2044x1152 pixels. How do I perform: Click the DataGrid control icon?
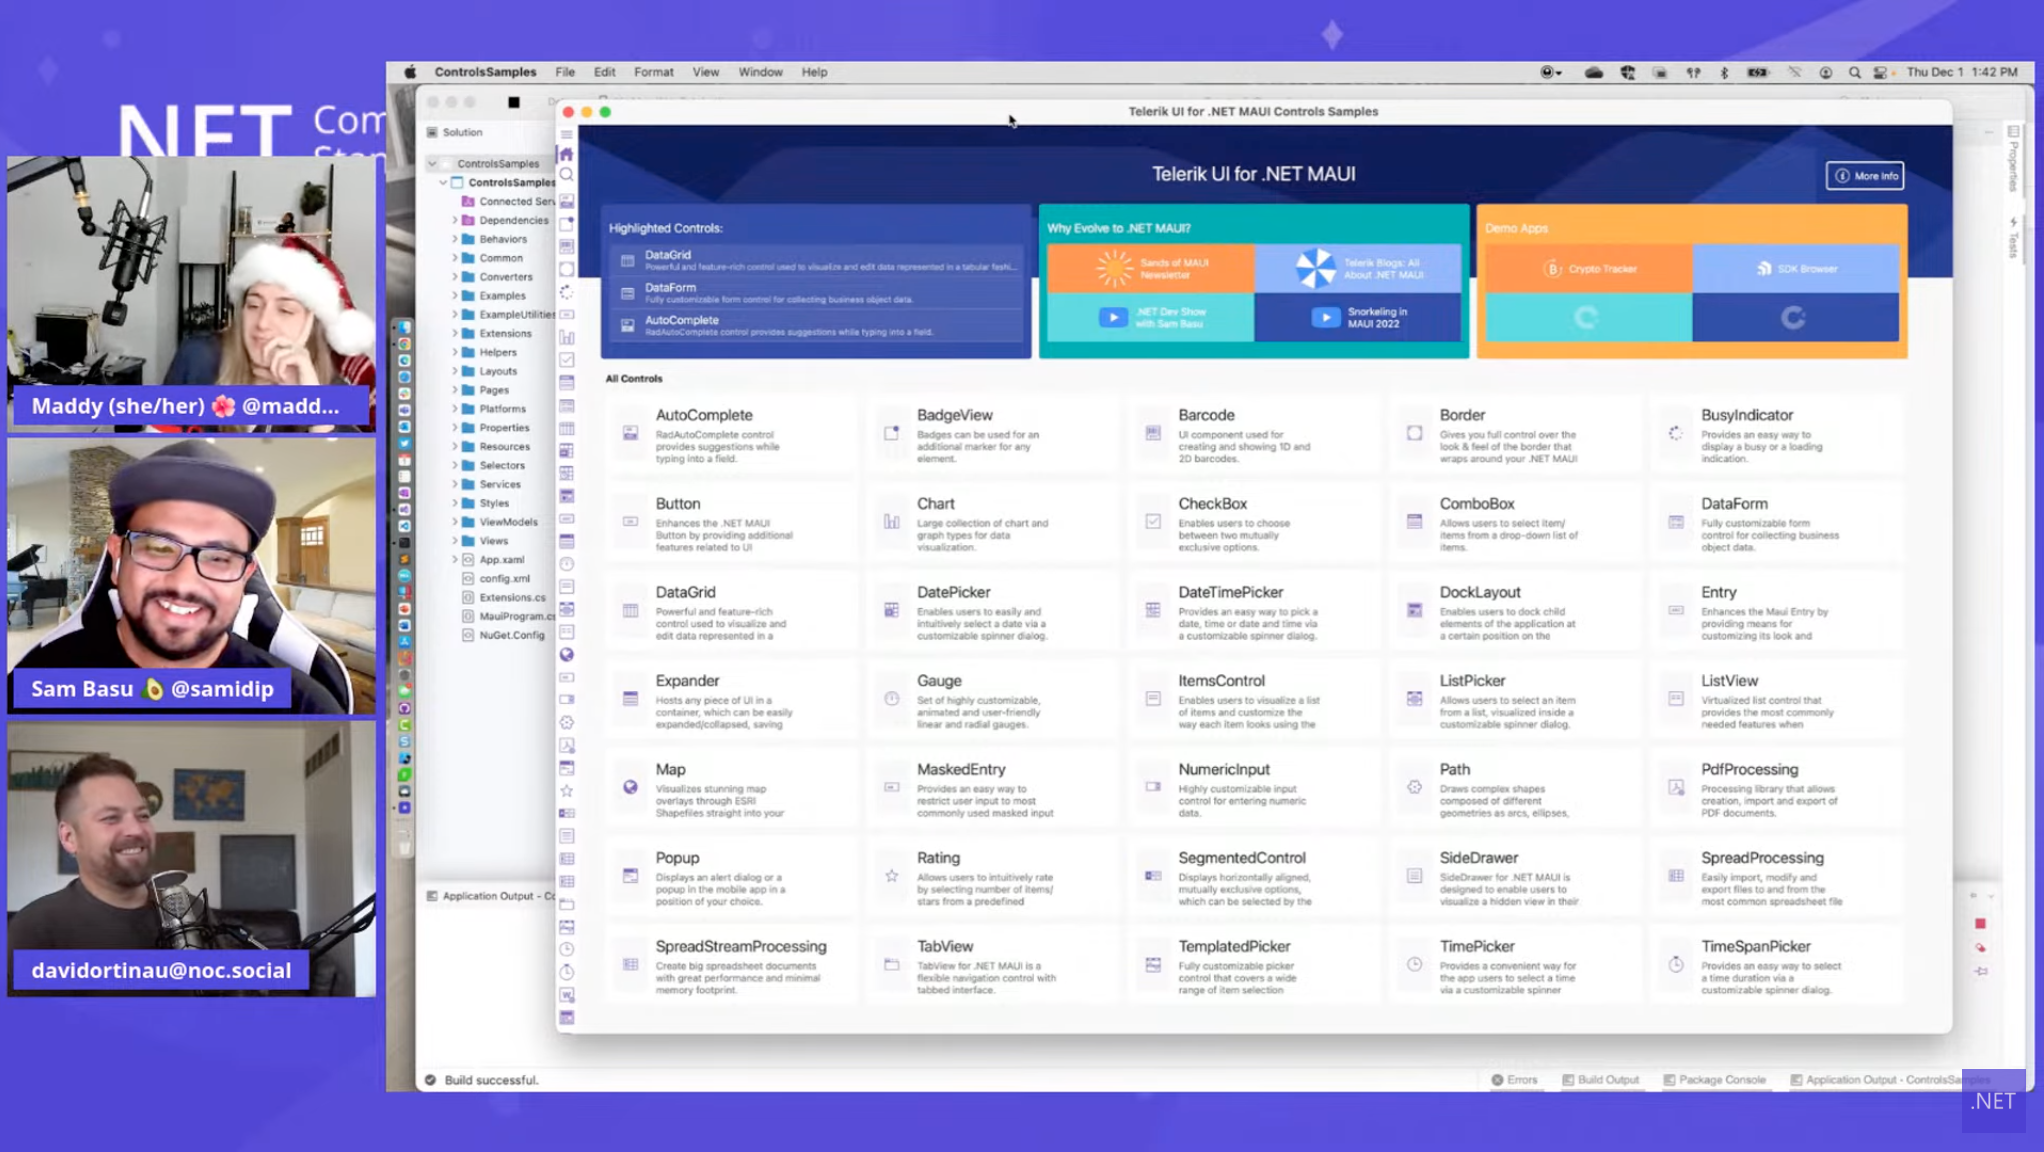click(x=630, y=613)
